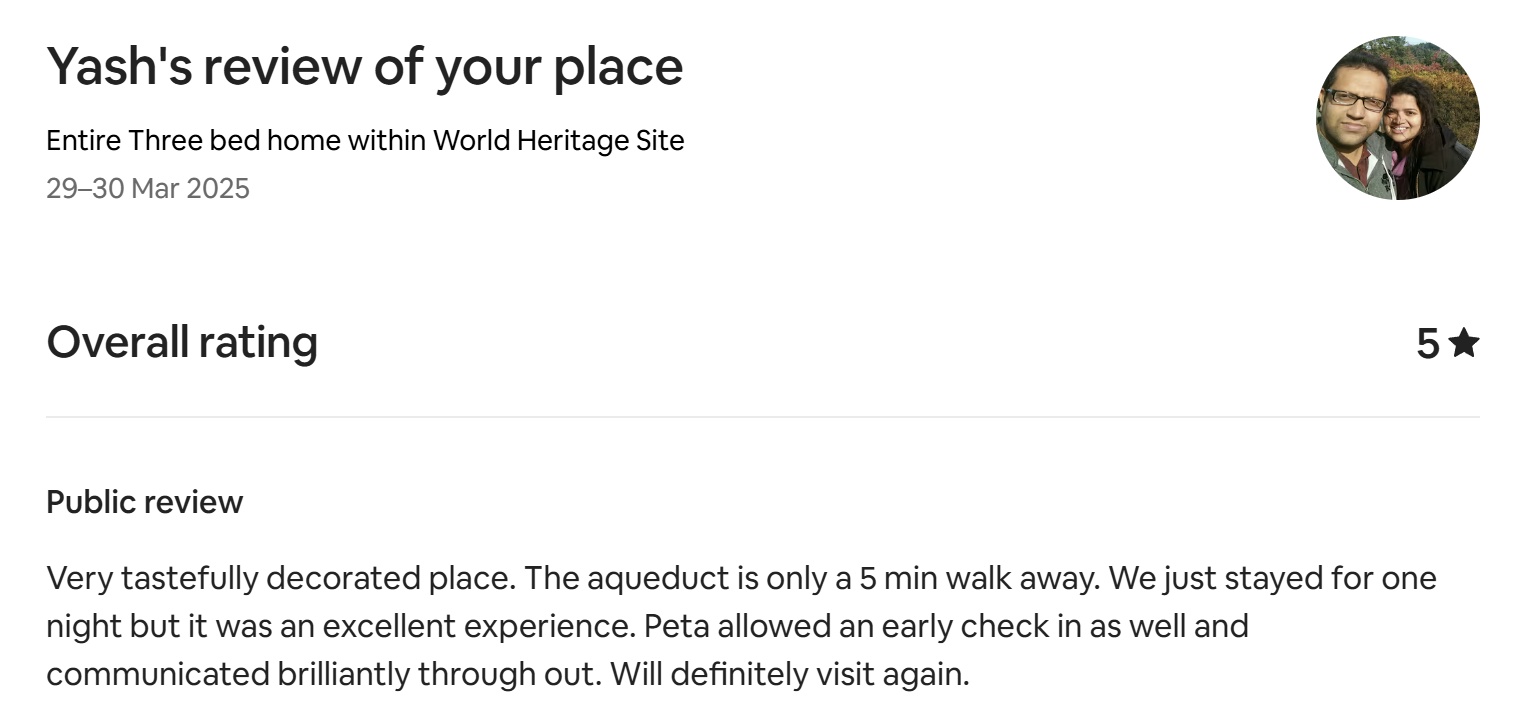The height and width of the screenshot is (722, 1524).
Task: Click the divider line under Overall rating
Action: pos(762,417)
